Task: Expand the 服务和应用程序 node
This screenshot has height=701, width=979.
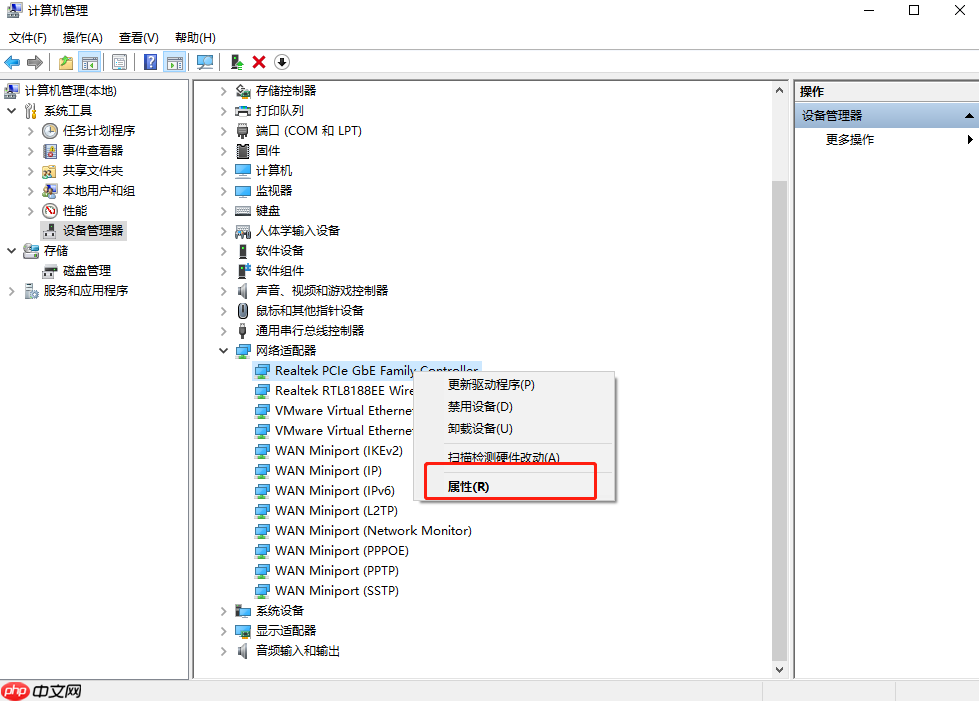Action: pyautogui.click(x=11, y=291)
